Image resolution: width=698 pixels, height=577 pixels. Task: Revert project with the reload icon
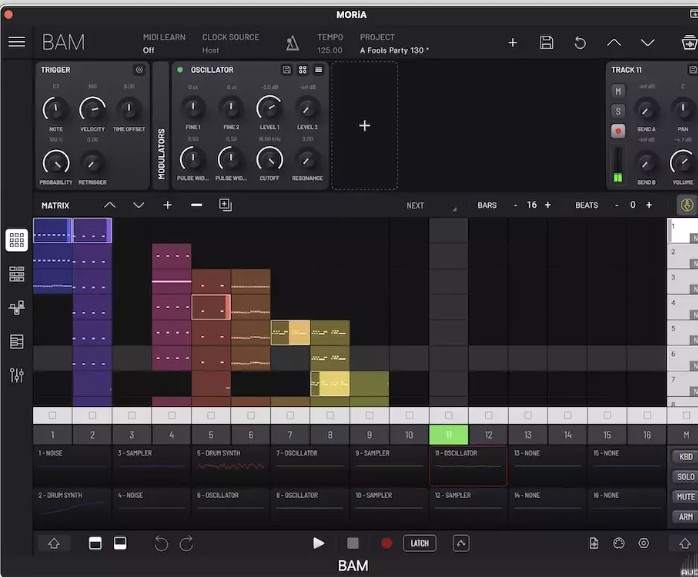coord(580,43)
